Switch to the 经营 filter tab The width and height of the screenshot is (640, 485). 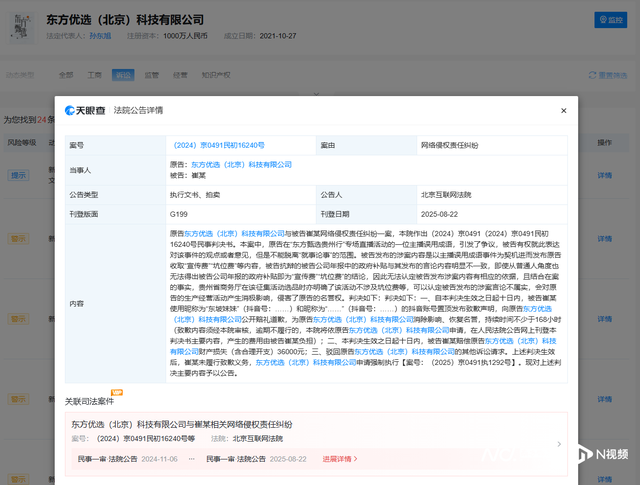[180, 75]
